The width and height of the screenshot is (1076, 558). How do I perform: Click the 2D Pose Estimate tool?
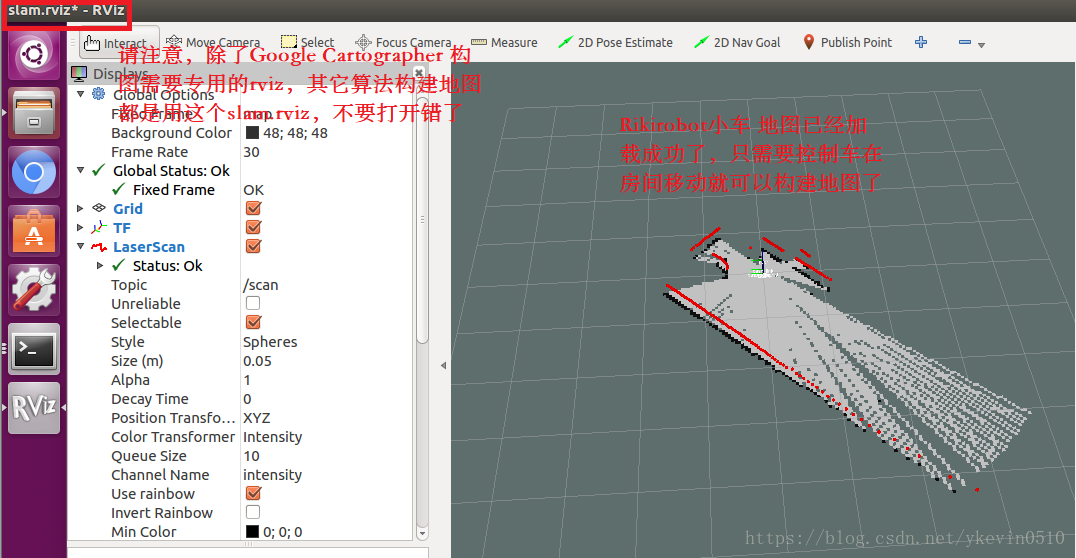coord(615,43)
